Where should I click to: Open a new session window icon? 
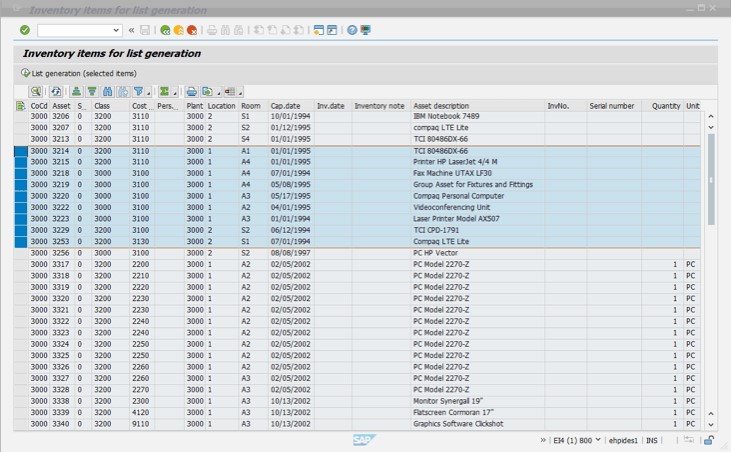click(x=318, y=30)
